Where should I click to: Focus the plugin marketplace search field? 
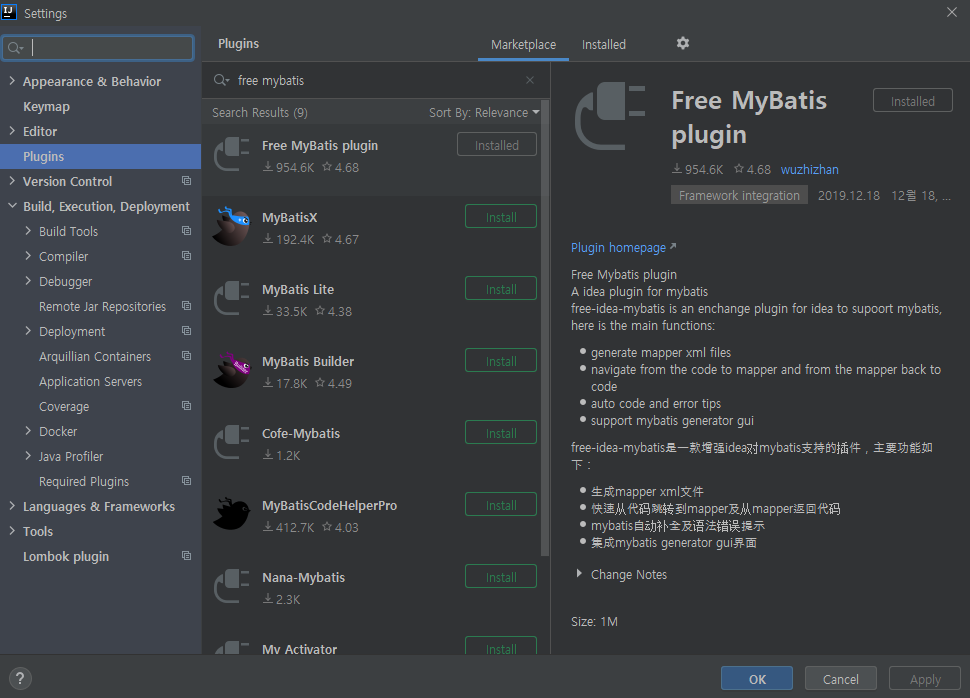coord(376,80)
